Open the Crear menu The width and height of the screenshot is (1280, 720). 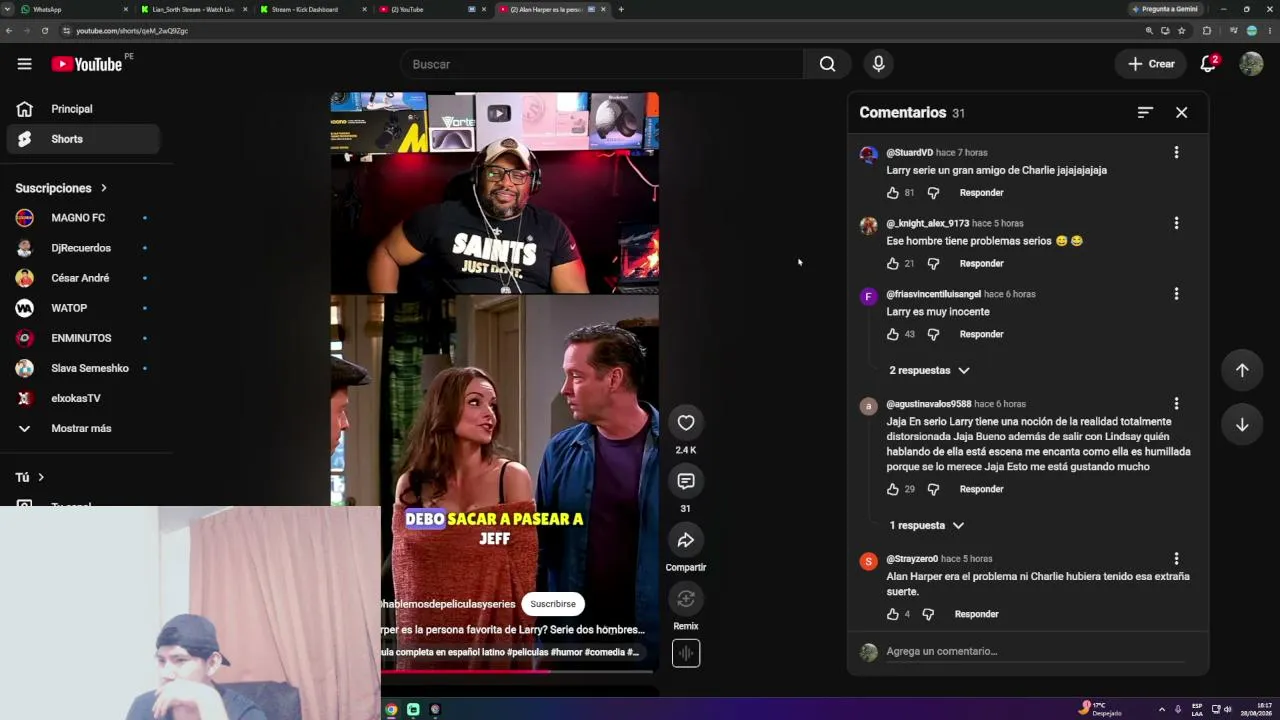click(x=1151, y=64)
